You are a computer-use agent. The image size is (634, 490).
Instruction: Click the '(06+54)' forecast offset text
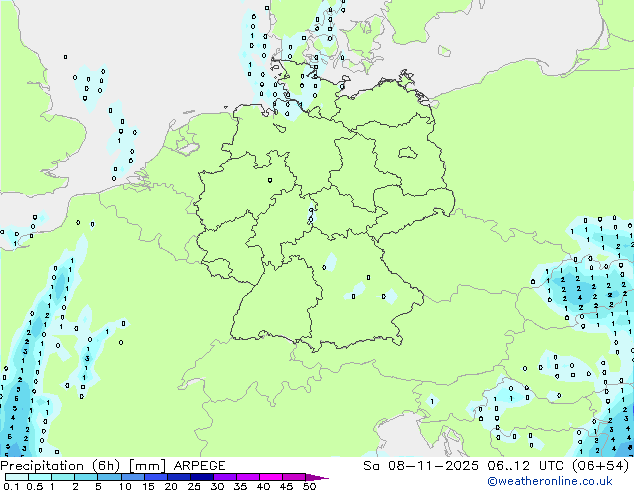[600, 466]
